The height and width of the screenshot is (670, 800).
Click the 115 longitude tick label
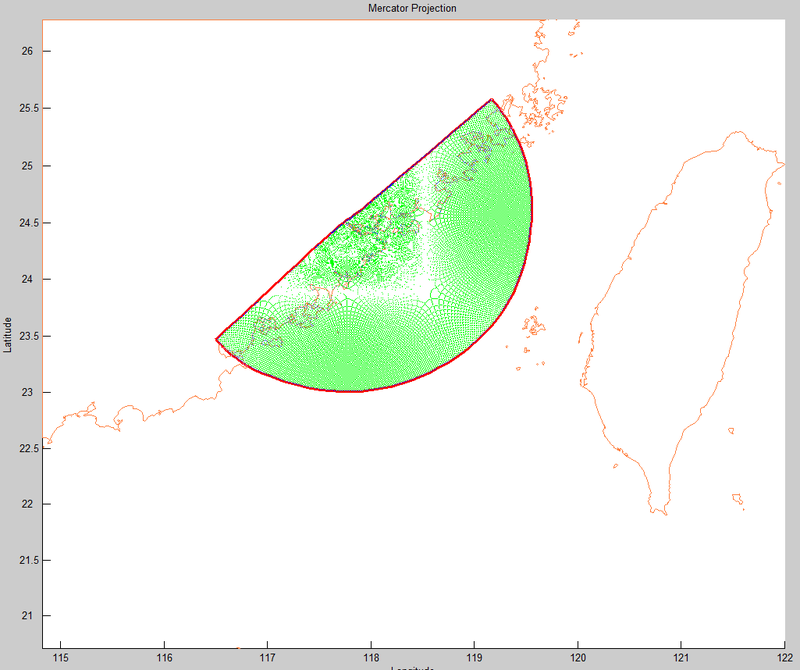coord(61,658)
